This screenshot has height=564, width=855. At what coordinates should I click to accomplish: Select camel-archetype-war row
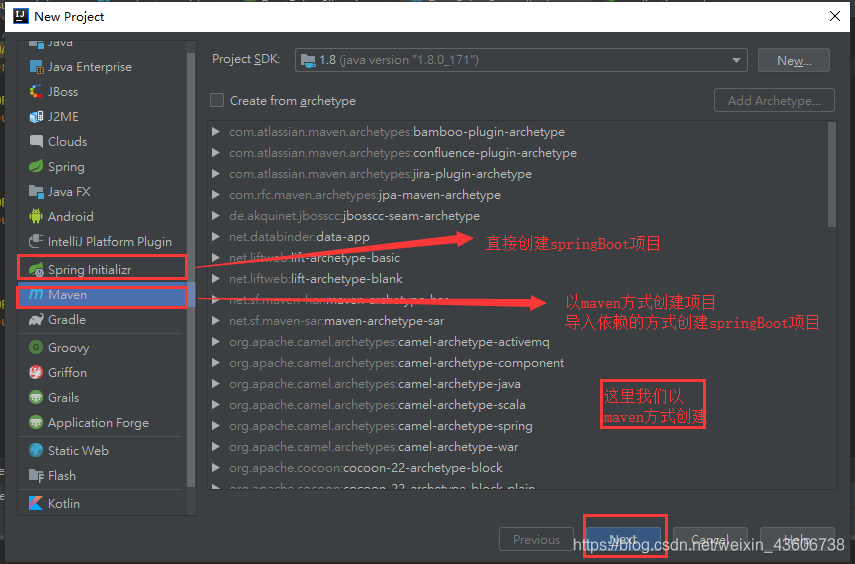pos(518,447)
